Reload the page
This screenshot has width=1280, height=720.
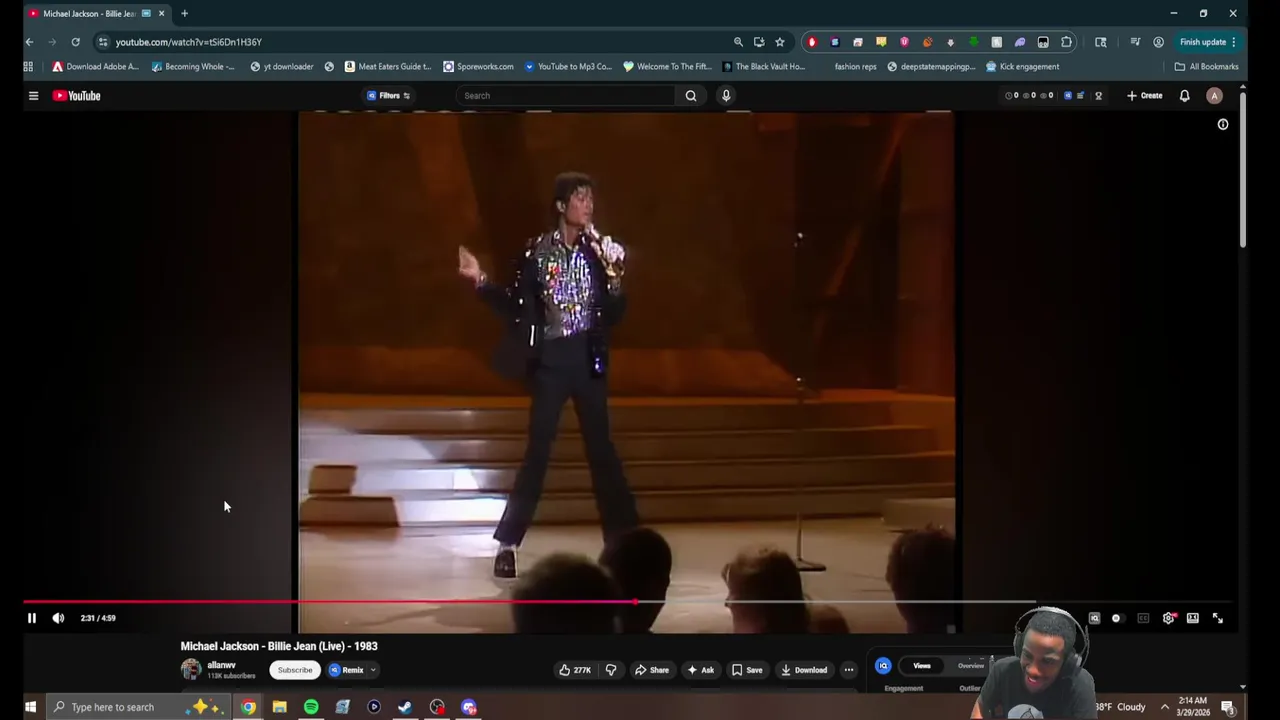tap(75, 42)
